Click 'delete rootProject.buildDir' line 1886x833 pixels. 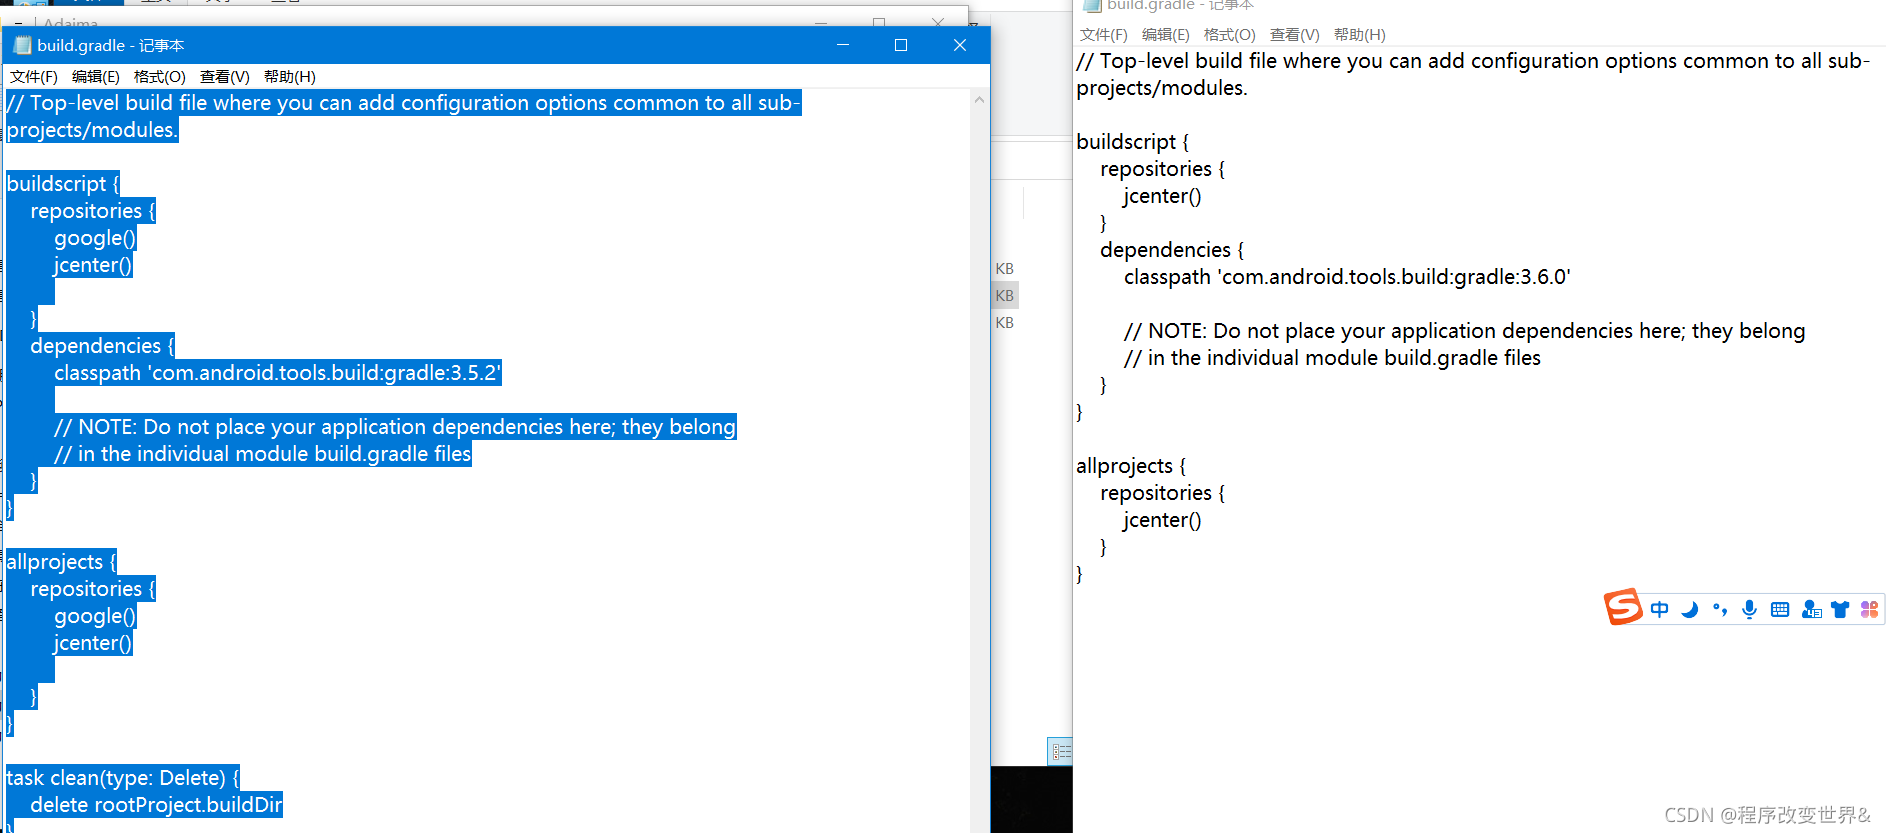click(156, 805)
